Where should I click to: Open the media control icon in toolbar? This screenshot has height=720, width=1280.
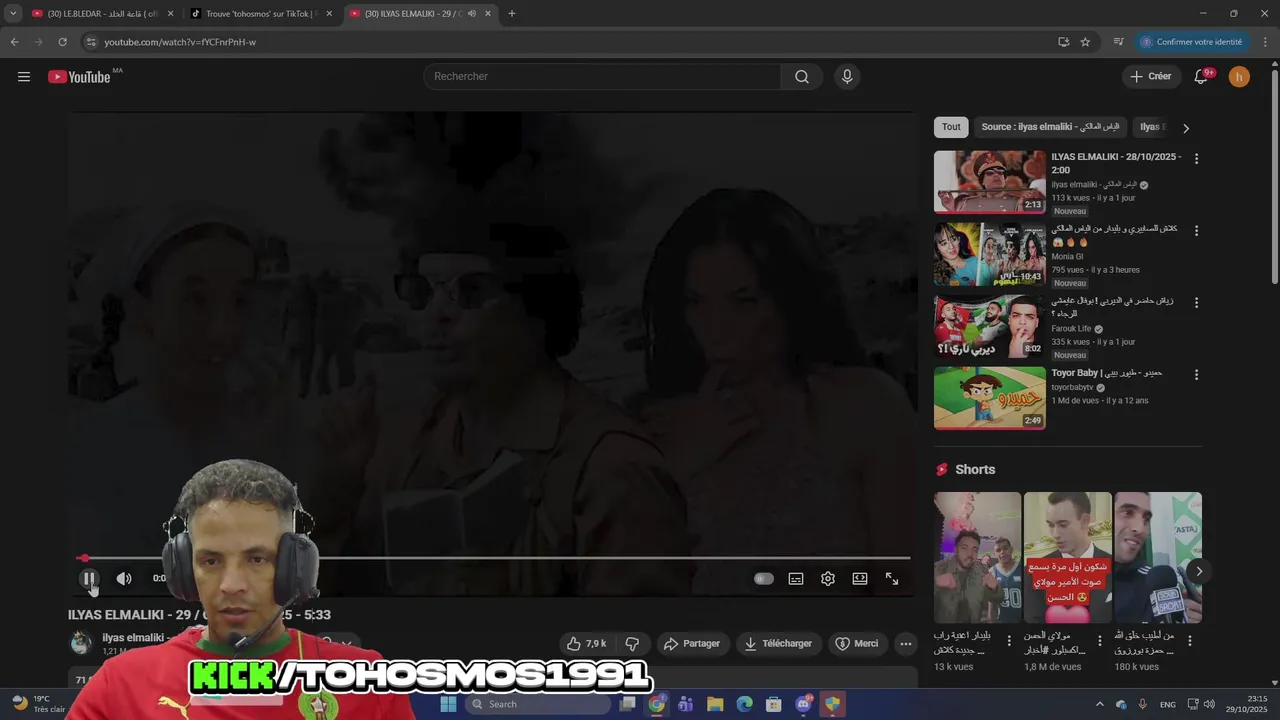[1119, 42]
